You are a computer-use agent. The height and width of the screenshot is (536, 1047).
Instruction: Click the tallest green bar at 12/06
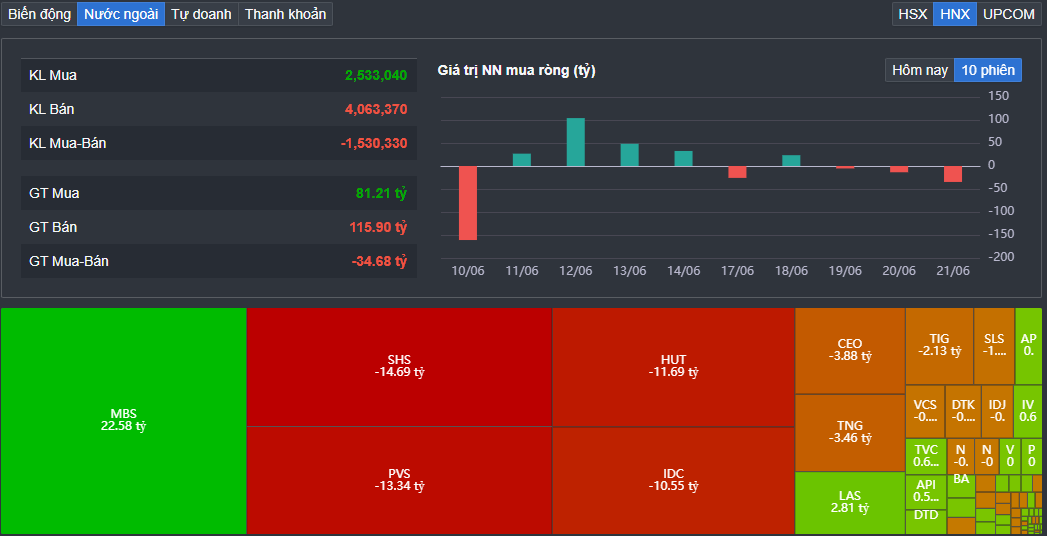[x=576, y=142]
